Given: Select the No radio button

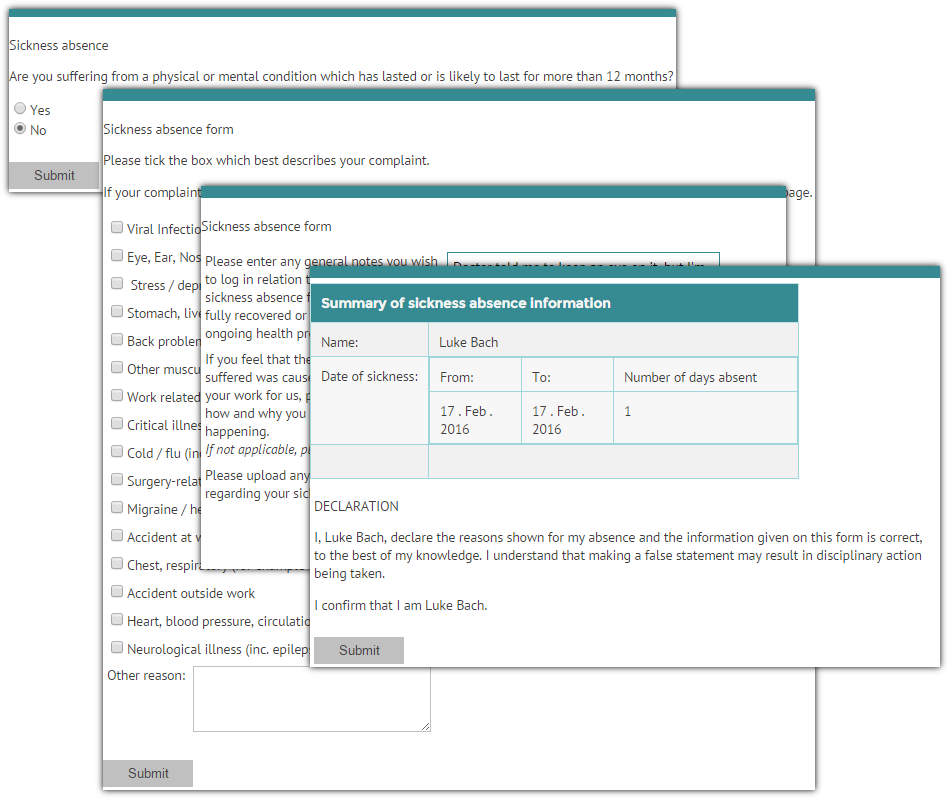Looking at the screenshot, I should point(19,129).
